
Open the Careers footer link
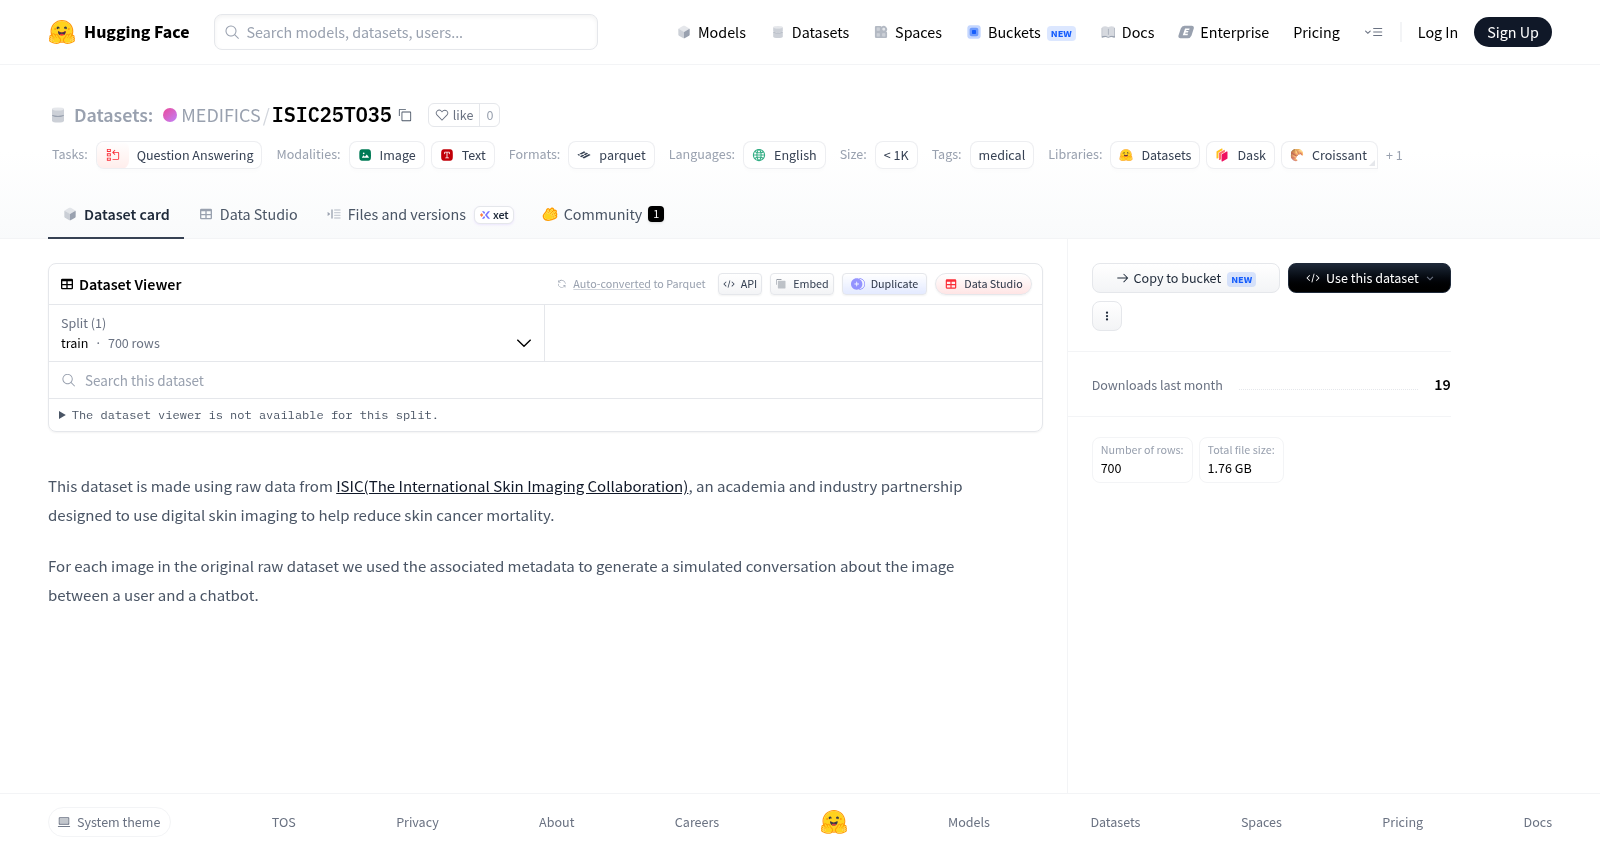(x=697, y=822)
